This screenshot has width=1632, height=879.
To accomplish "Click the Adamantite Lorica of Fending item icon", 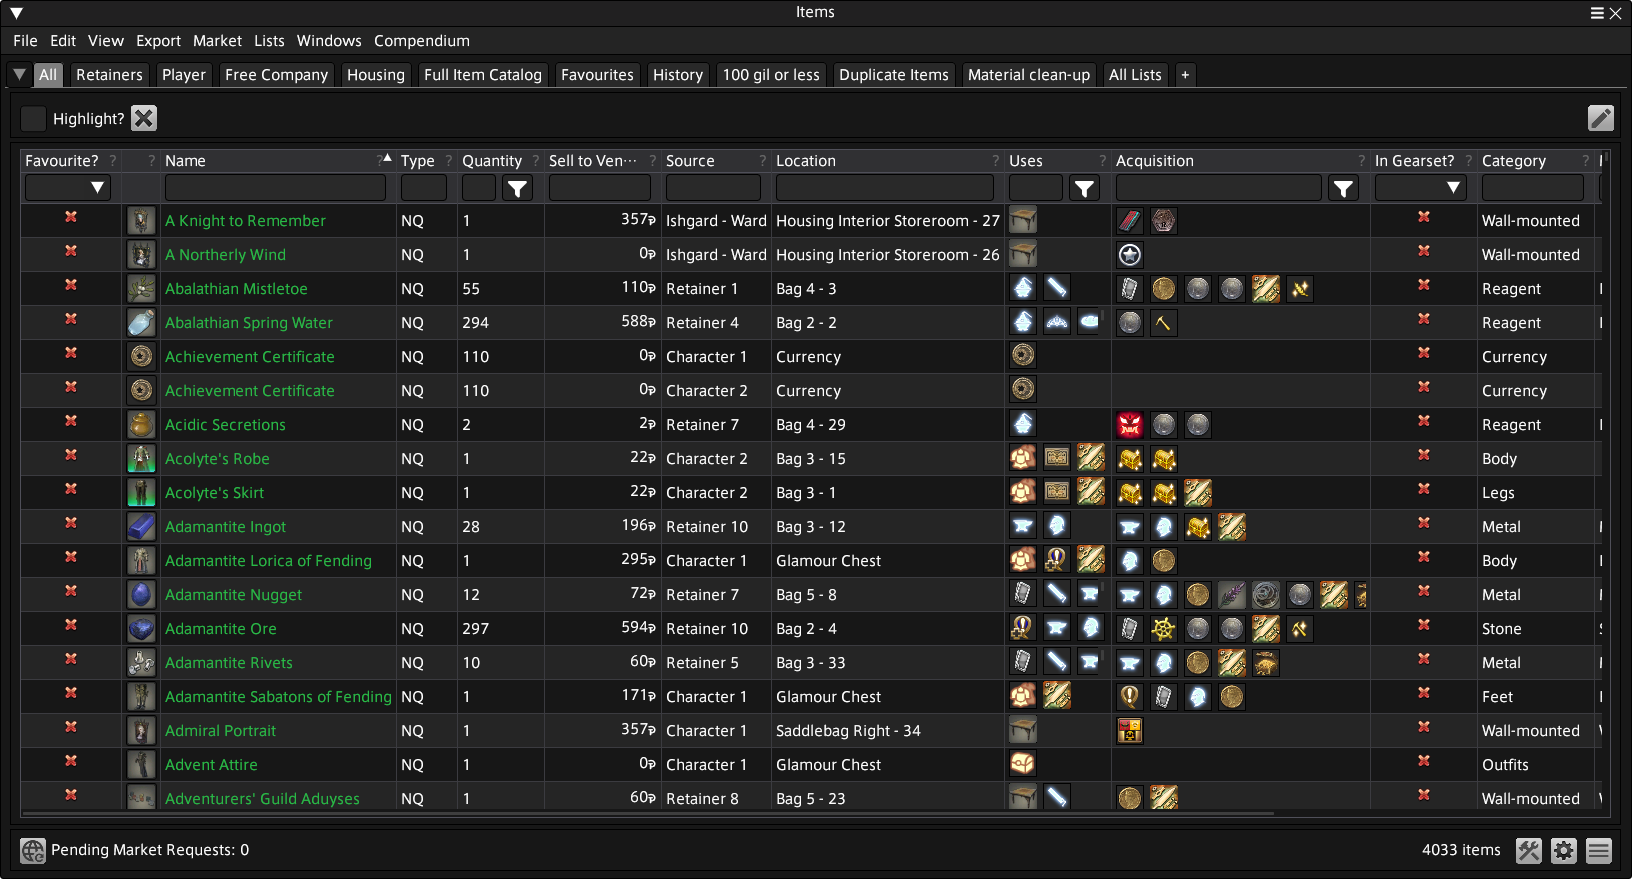I will point(141,561).
